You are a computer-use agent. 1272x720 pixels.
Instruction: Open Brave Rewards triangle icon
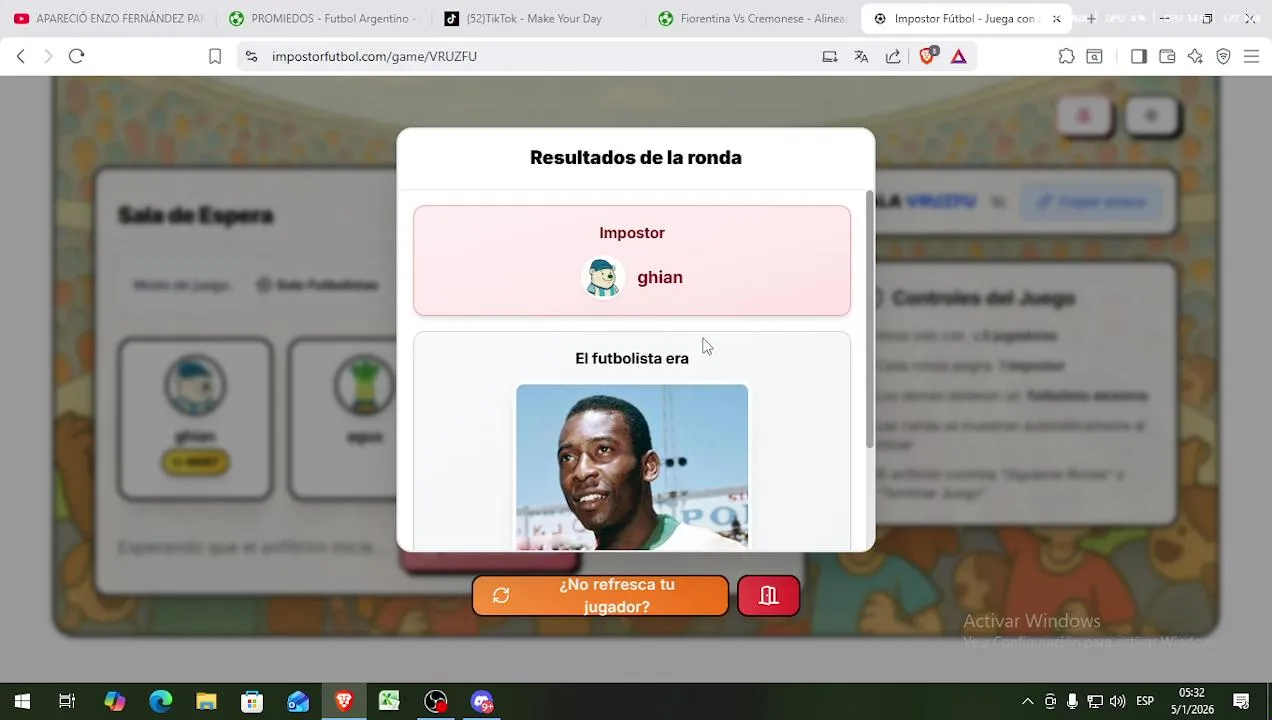959,57
